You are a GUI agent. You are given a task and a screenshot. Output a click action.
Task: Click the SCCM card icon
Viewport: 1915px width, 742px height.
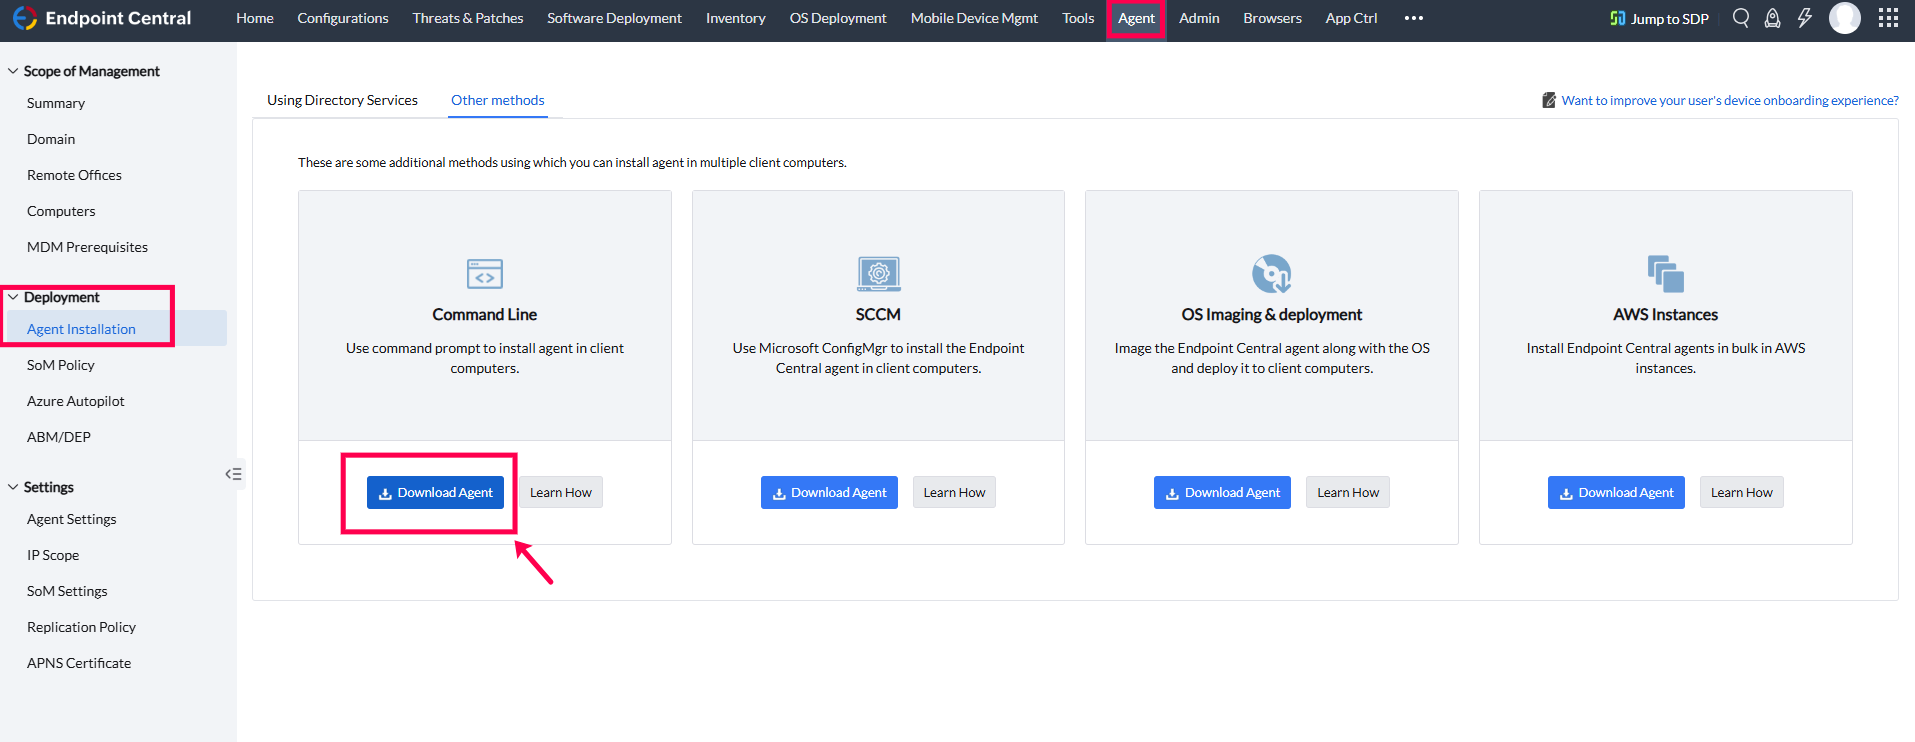[x=878, y=274]
